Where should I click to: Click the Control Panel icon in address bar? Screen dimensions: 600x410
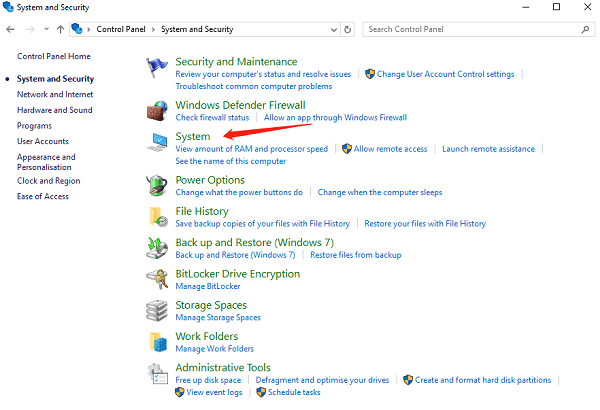pyautogui.click(x=77, y=29)
